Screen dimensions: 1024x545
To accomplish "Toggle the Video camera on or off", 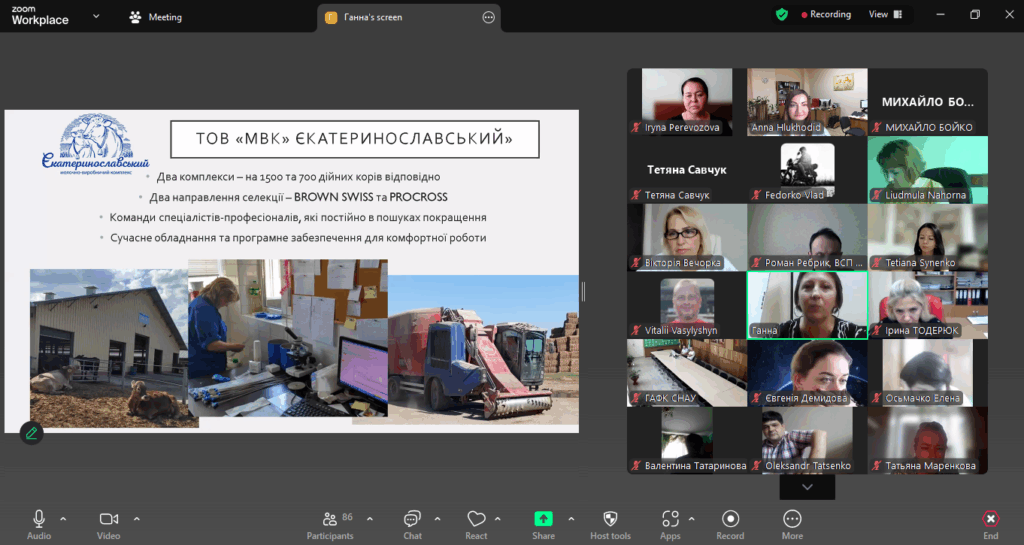I will (x=108, y=519).
